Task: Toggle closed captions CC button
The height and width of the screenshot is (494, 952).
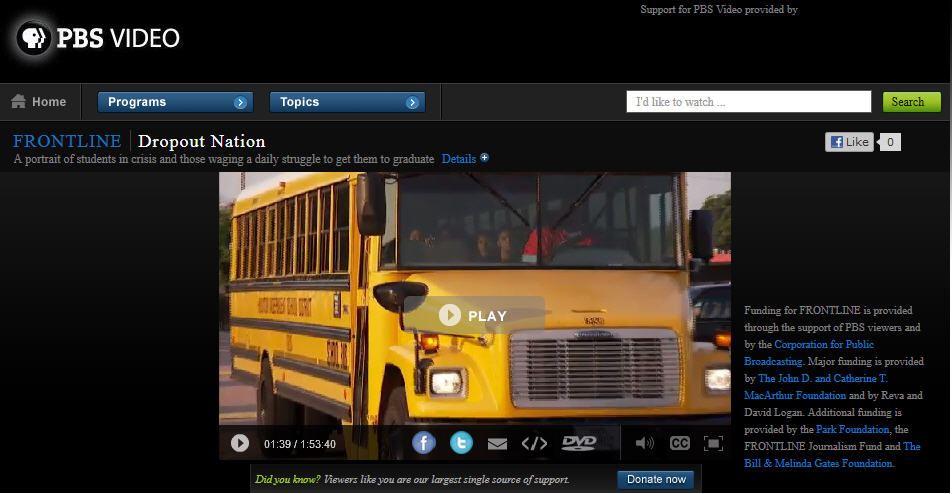Action: [x=680, y=443]
